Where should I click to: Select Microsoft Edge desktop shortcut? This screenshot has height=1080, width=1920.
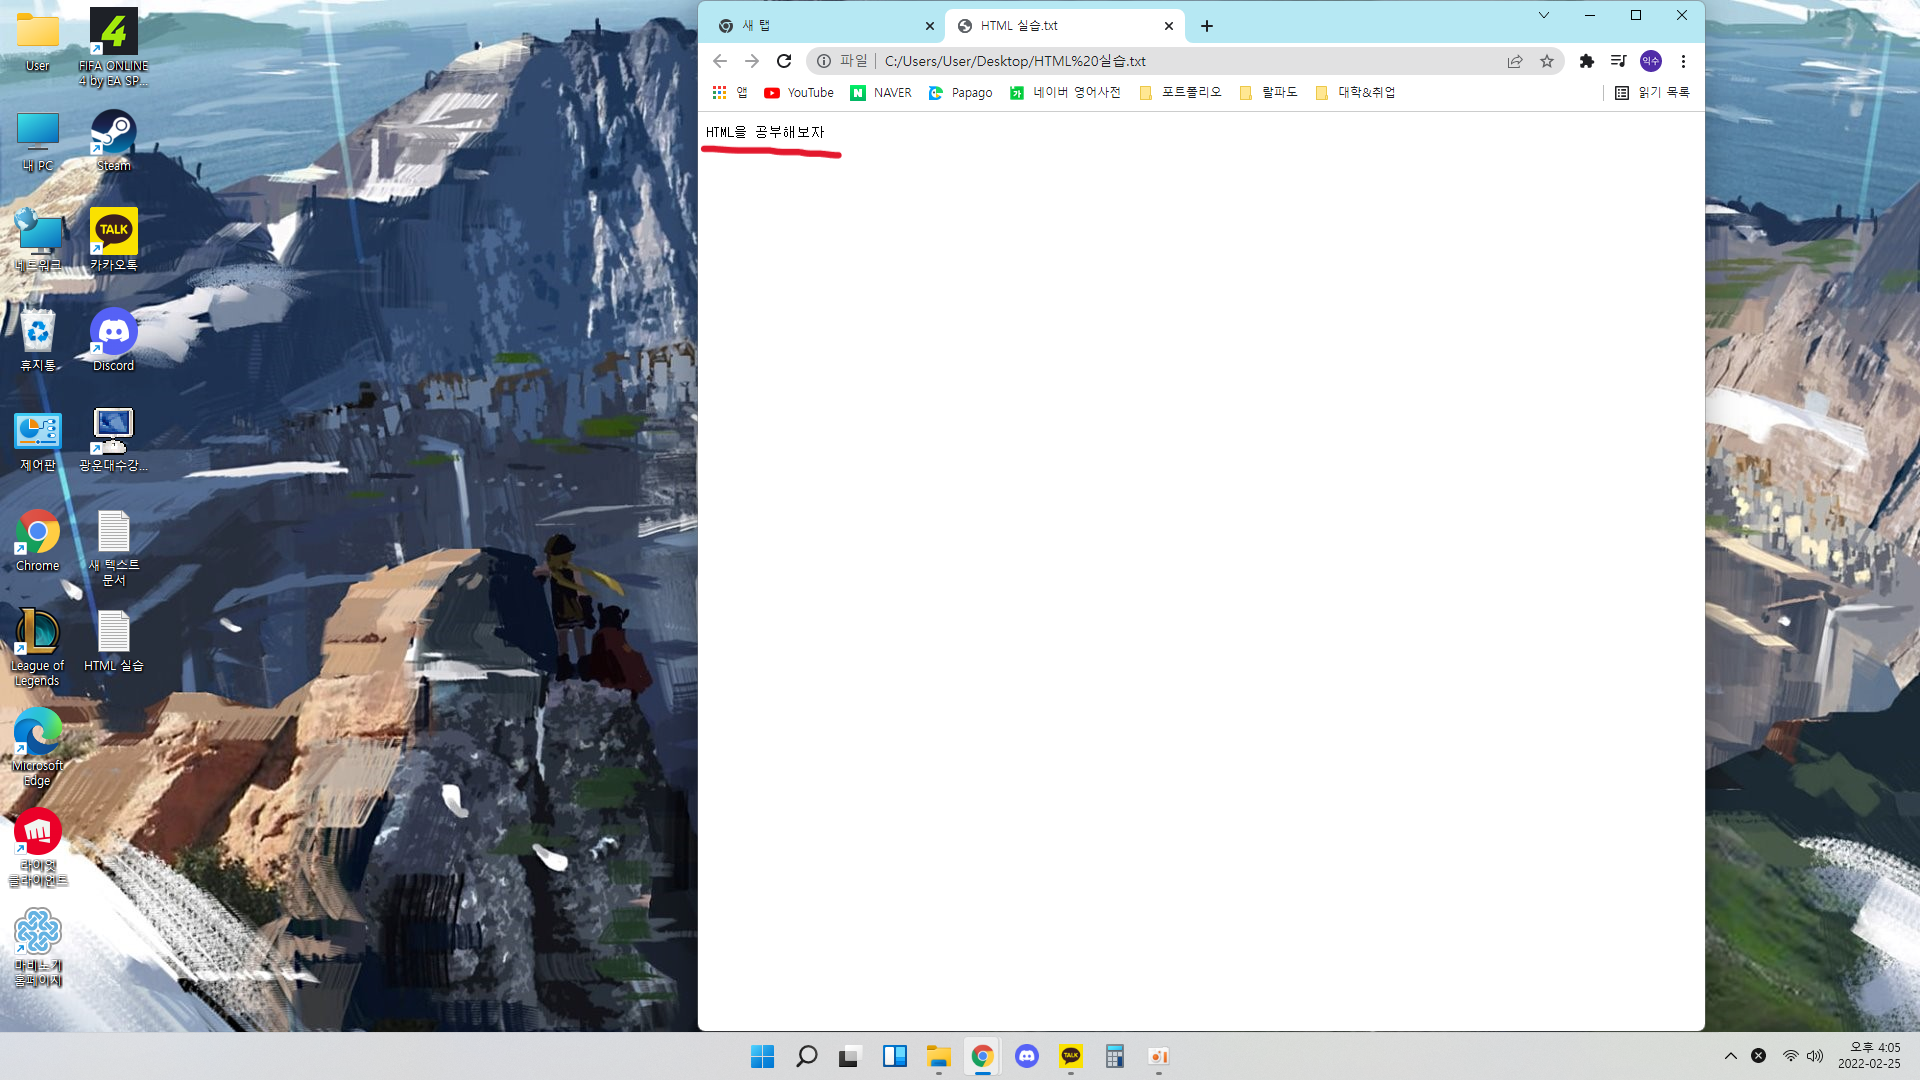click(x=38, y=748)
